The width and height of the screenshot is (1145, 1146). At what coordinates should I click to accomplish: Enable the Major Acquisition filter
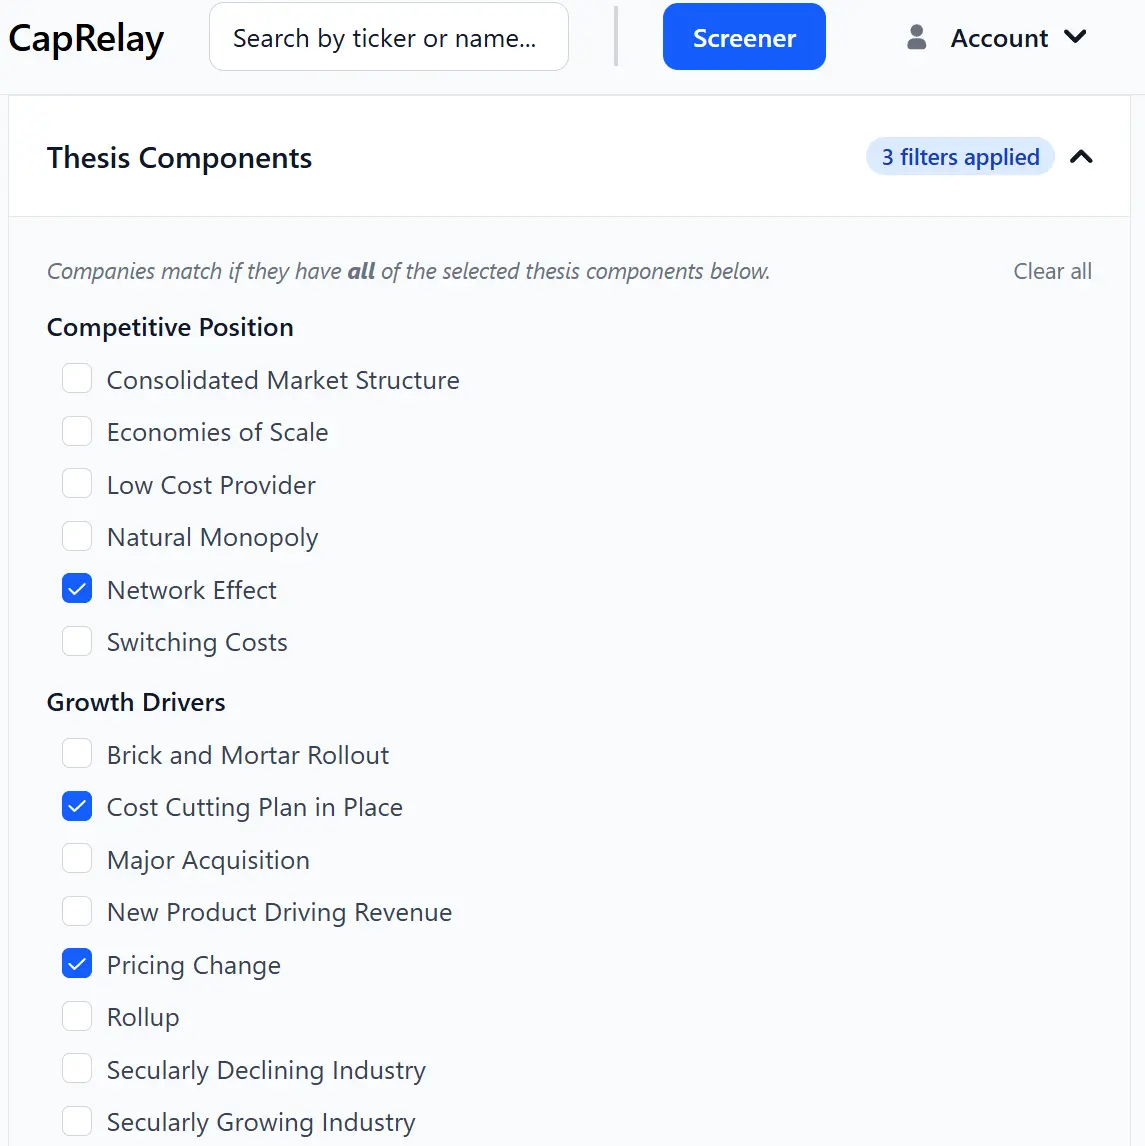tap(77, 858)
